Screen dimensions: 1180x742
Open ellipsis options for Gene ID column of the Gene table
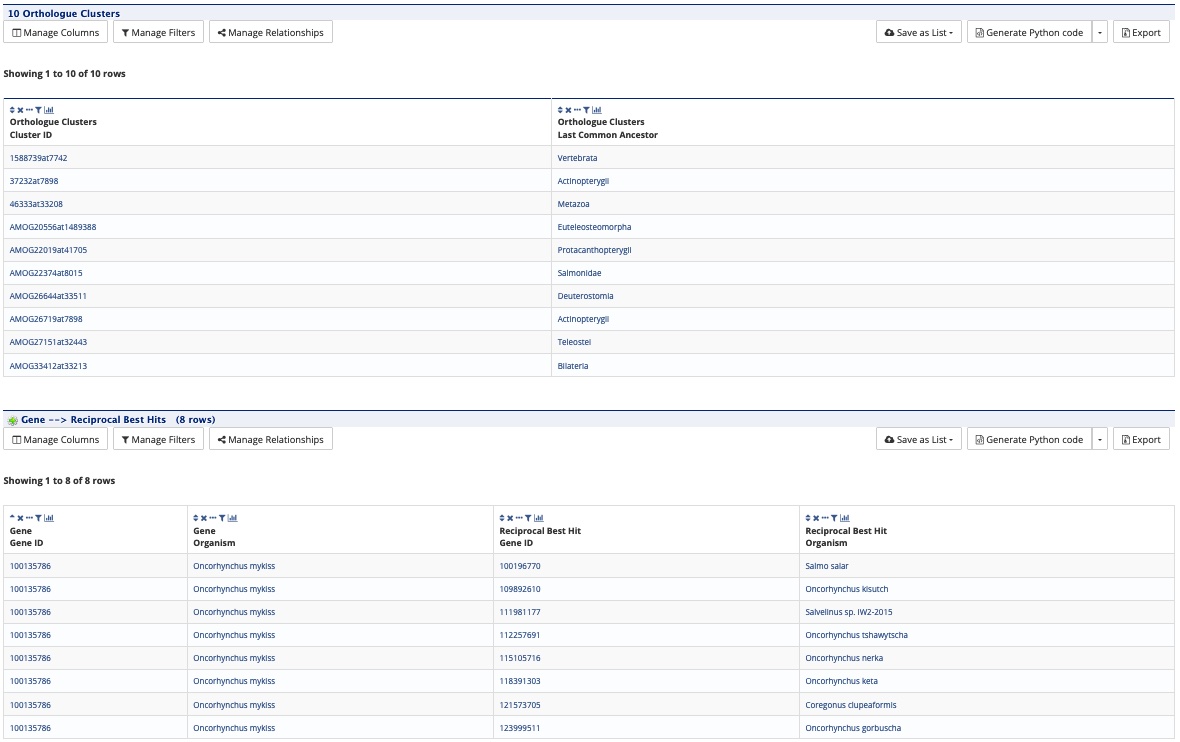point(29,518)
